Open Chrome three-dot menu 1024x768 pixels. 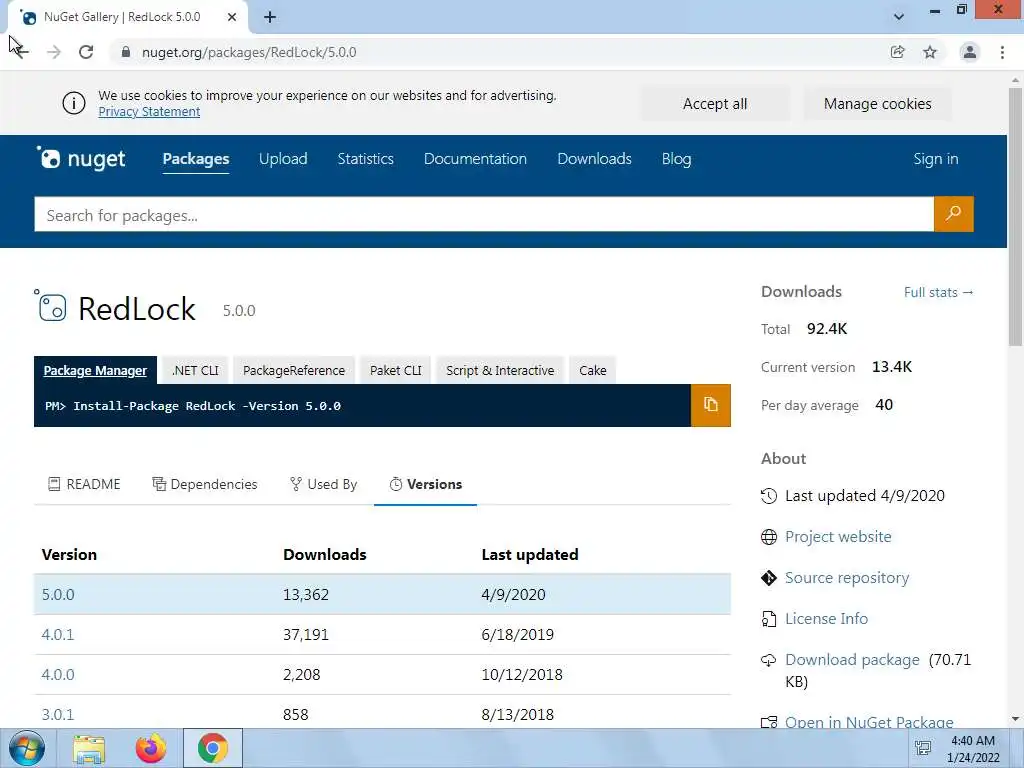tap(1002, 52)
